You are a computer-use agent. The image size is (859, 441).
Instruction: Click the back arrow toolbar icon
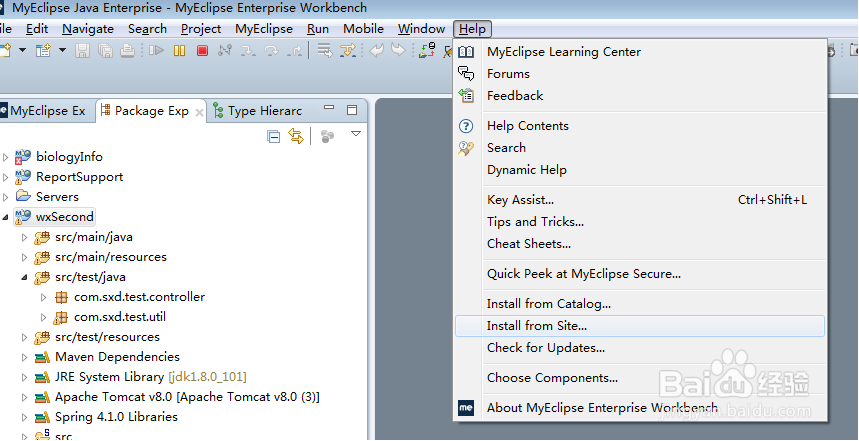[x=376, y=50]
